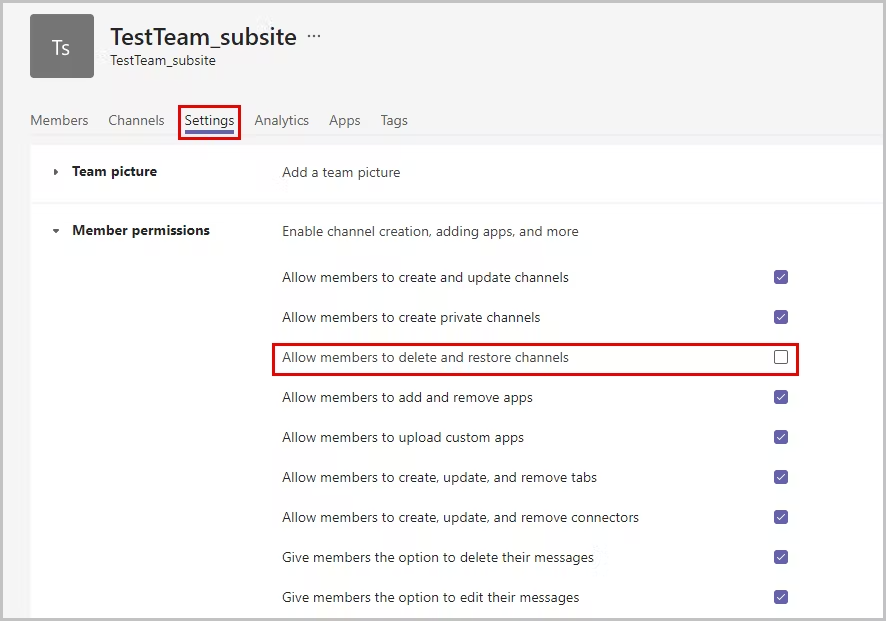Go to the Tags tab
This screenshot has height=621, width=886.
[394, 120]
